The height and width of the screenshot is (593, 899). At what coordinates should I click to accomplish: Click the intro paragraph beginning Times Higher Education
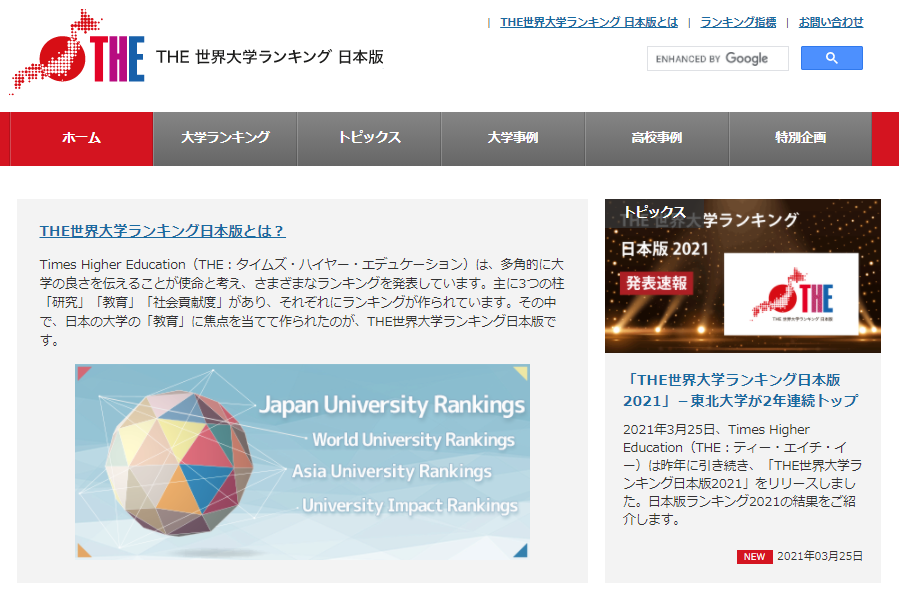click(x=302, y=302)
